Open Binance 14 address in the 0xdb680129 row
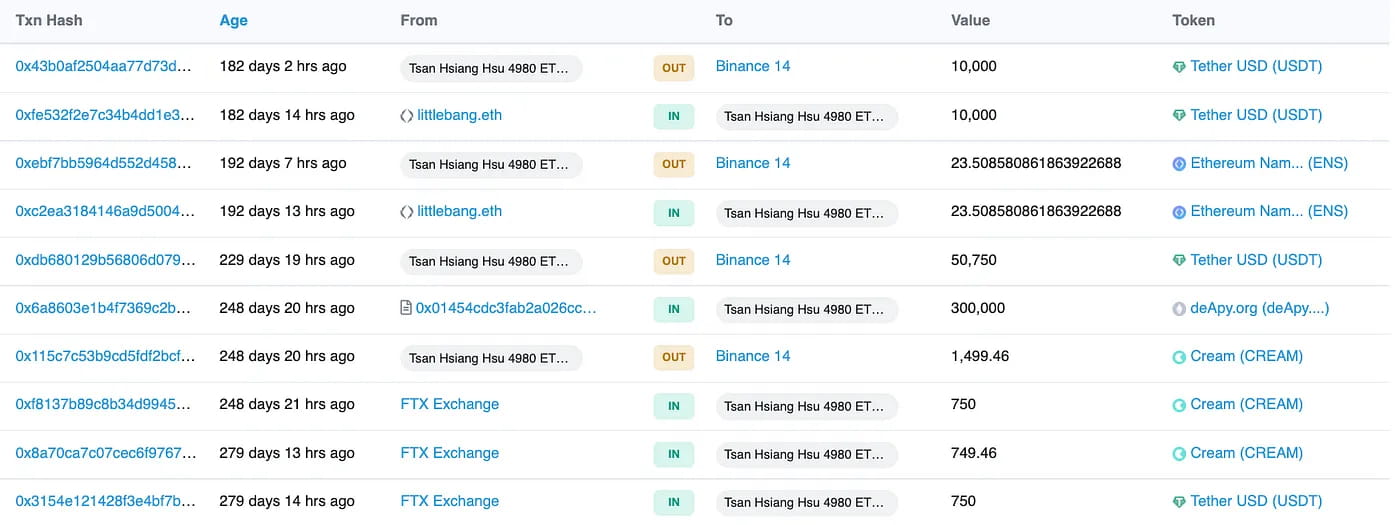 [x=753, y=260]
